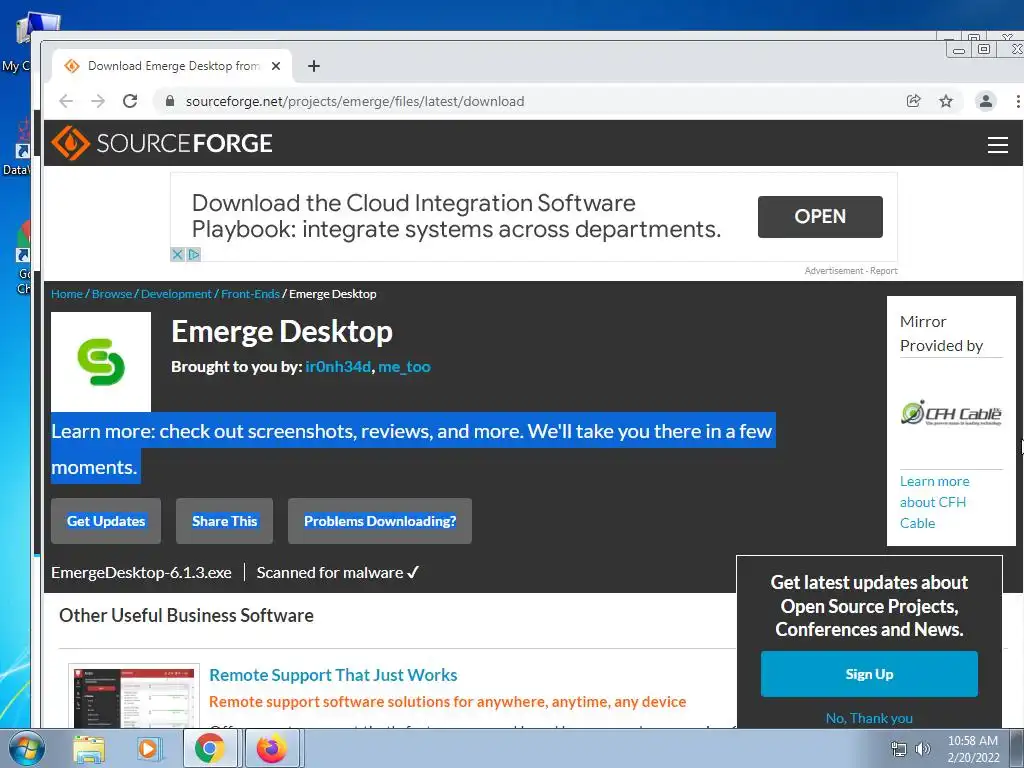The width and height of the screenshot is (1024, 768).
Task: Open Windows Explorer from taskbar
Action: 89,749
